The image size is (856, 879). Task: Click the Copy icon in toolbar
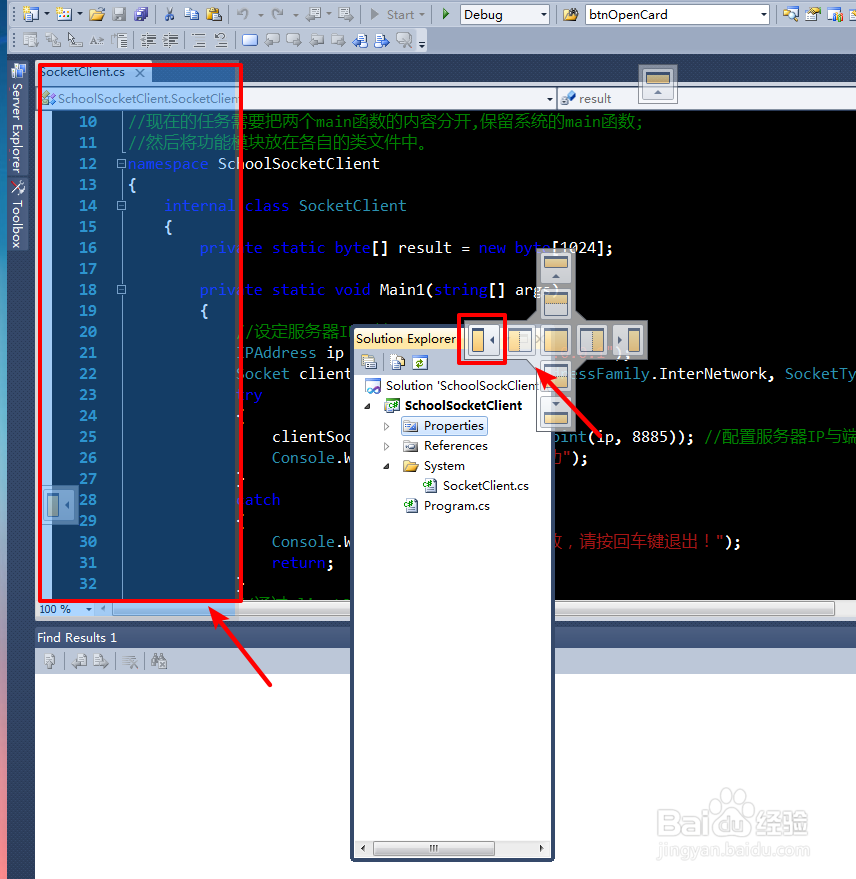[191, 14]
